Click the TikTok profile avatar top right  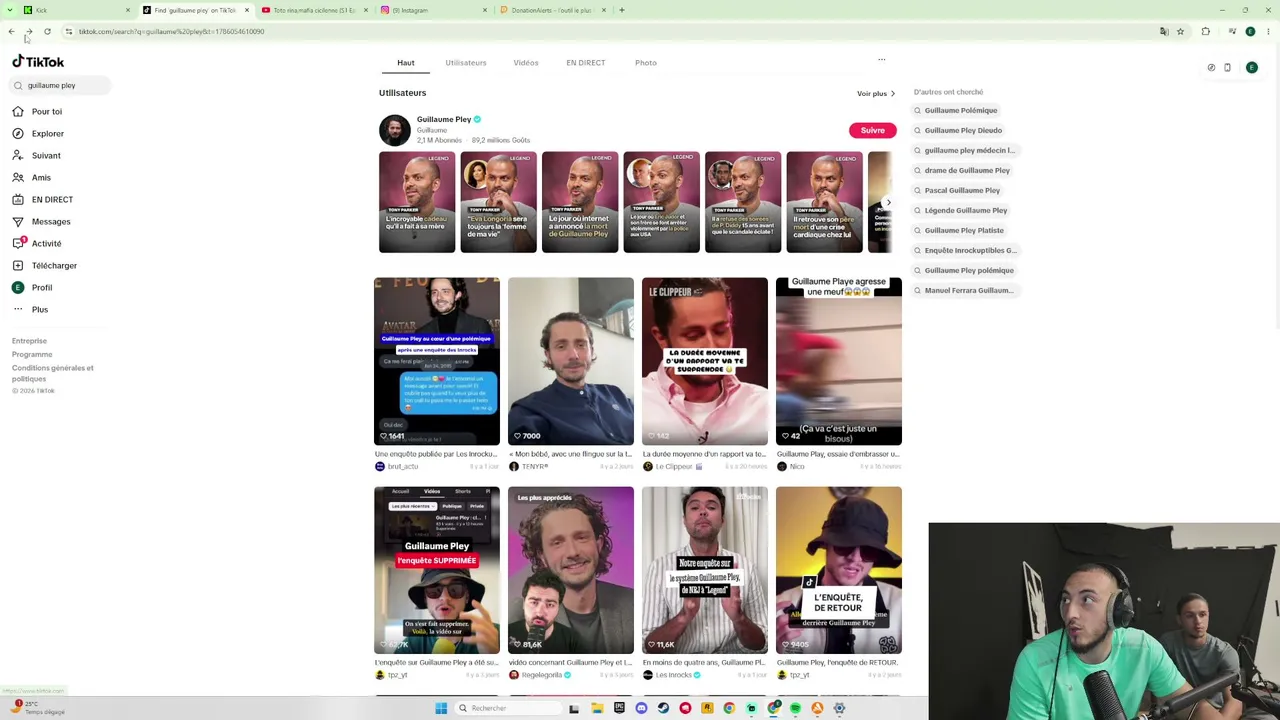pyautogui.click(x=1252, y=68)
